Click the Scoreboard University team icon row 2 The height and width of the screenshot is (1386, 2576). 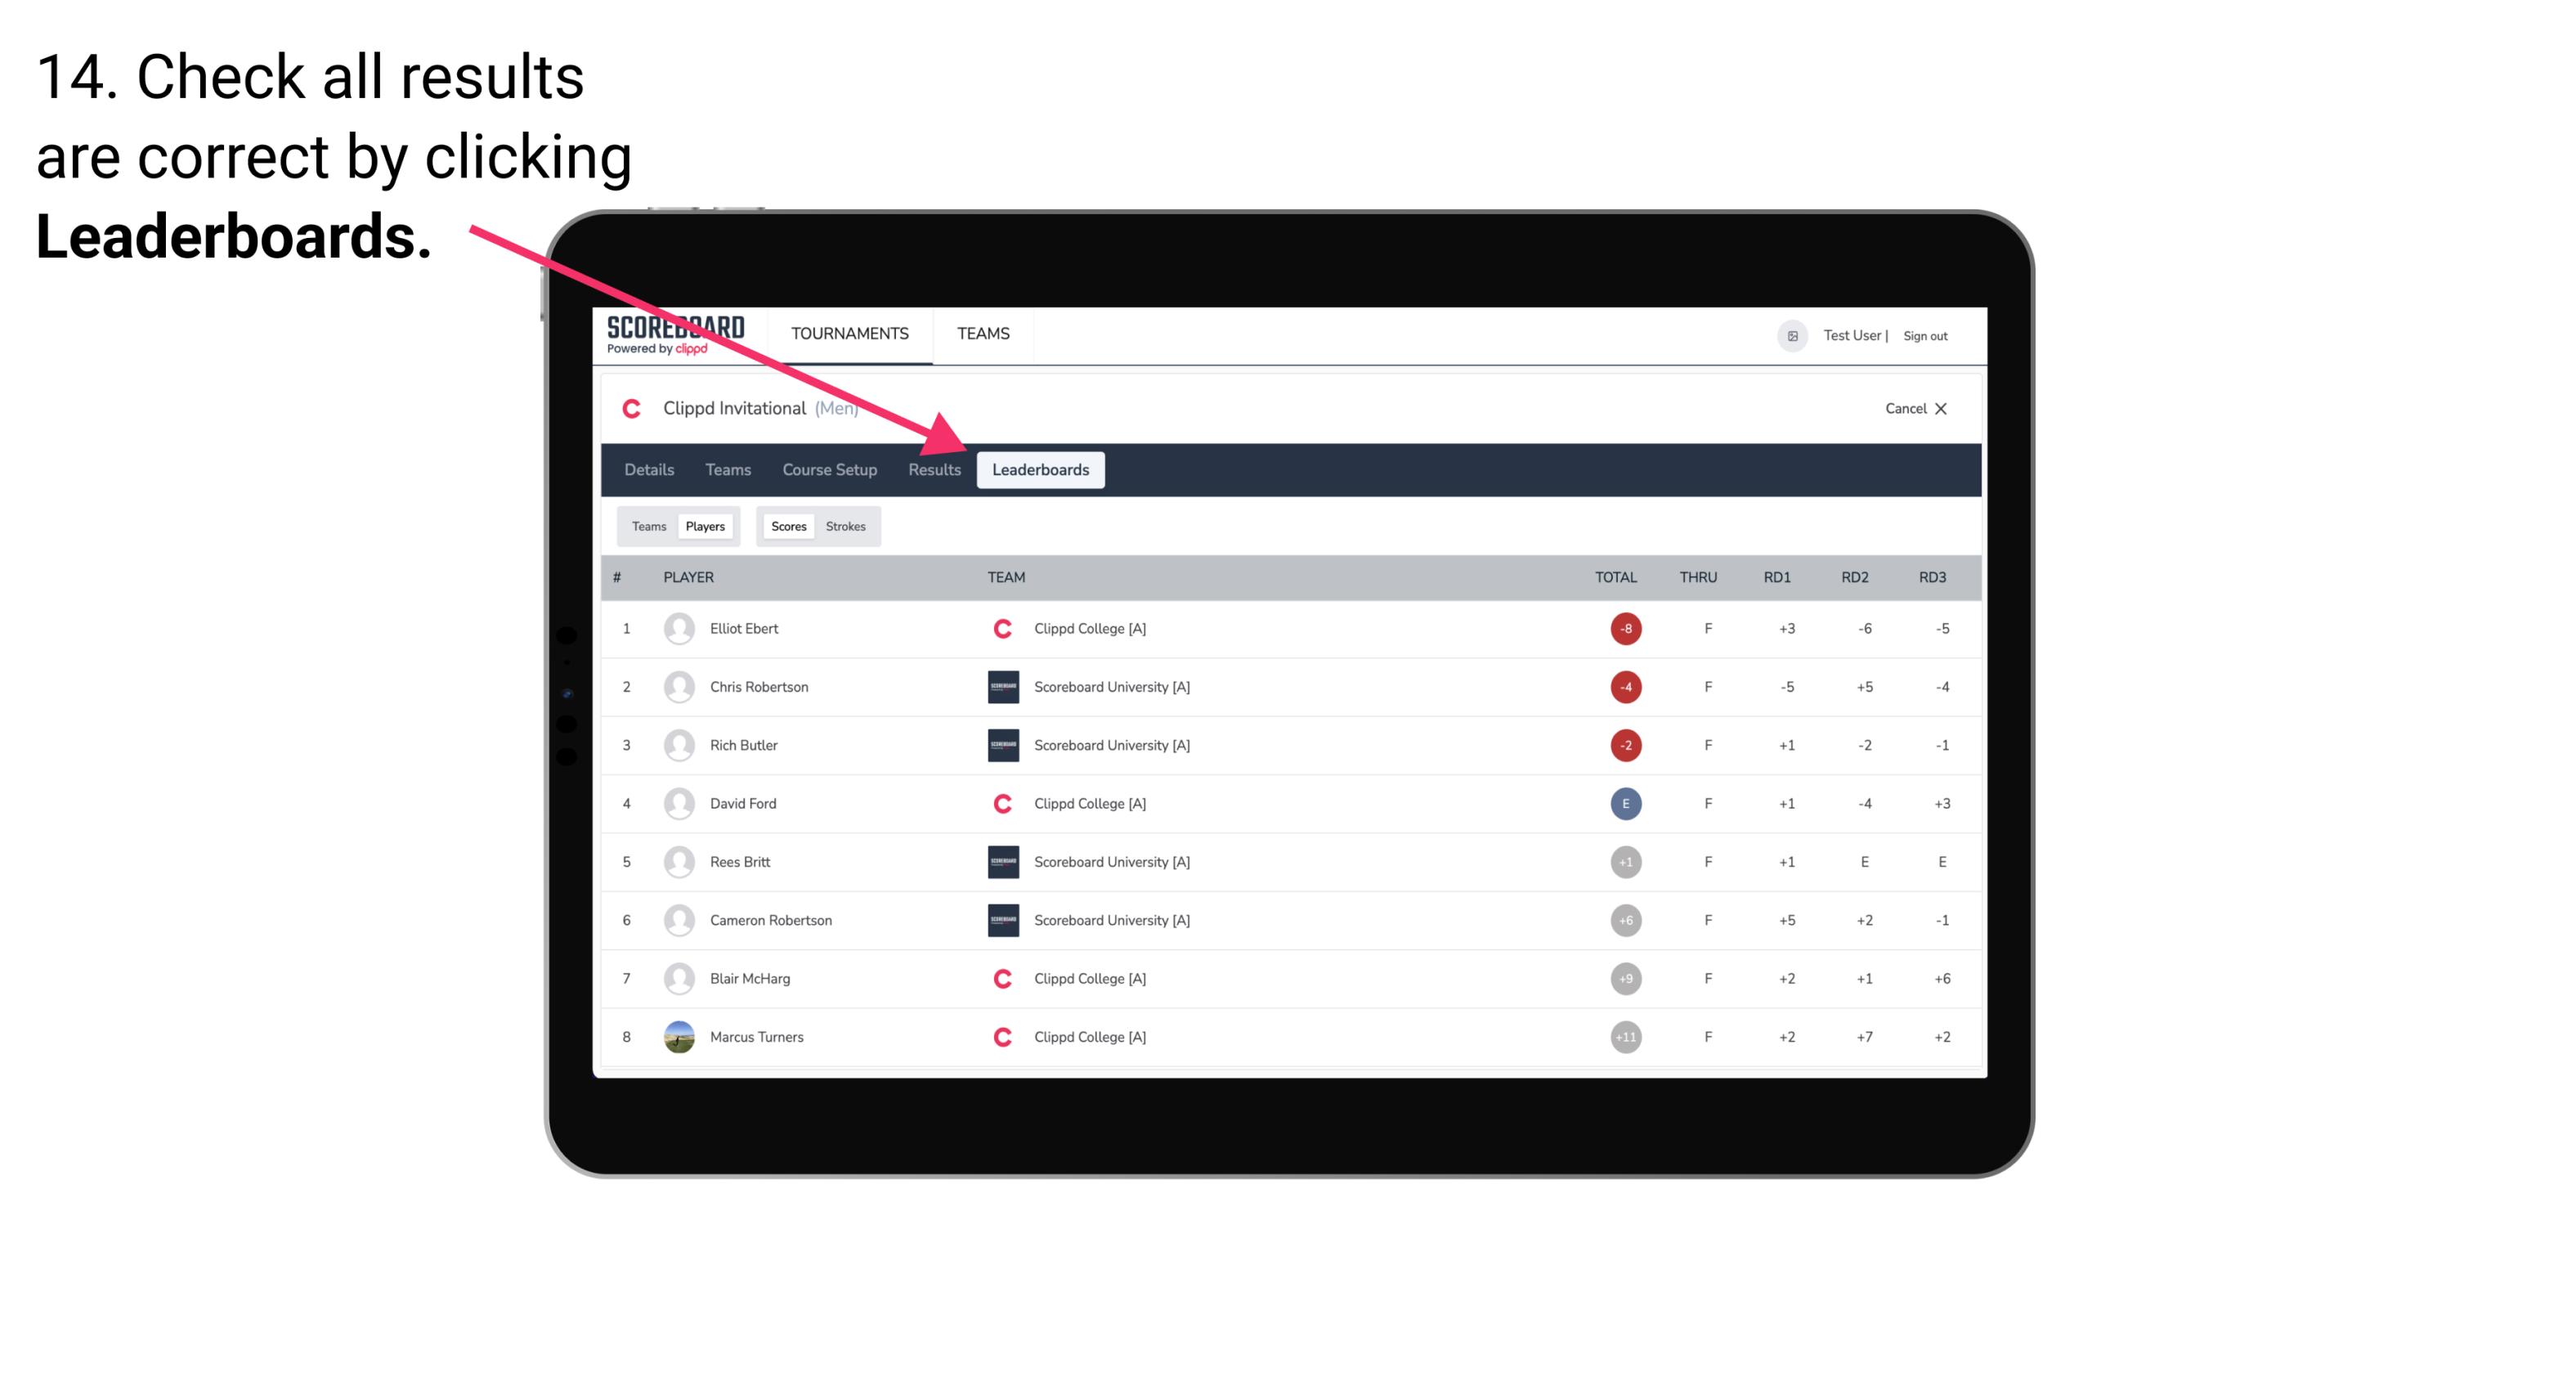coord(997,686)
